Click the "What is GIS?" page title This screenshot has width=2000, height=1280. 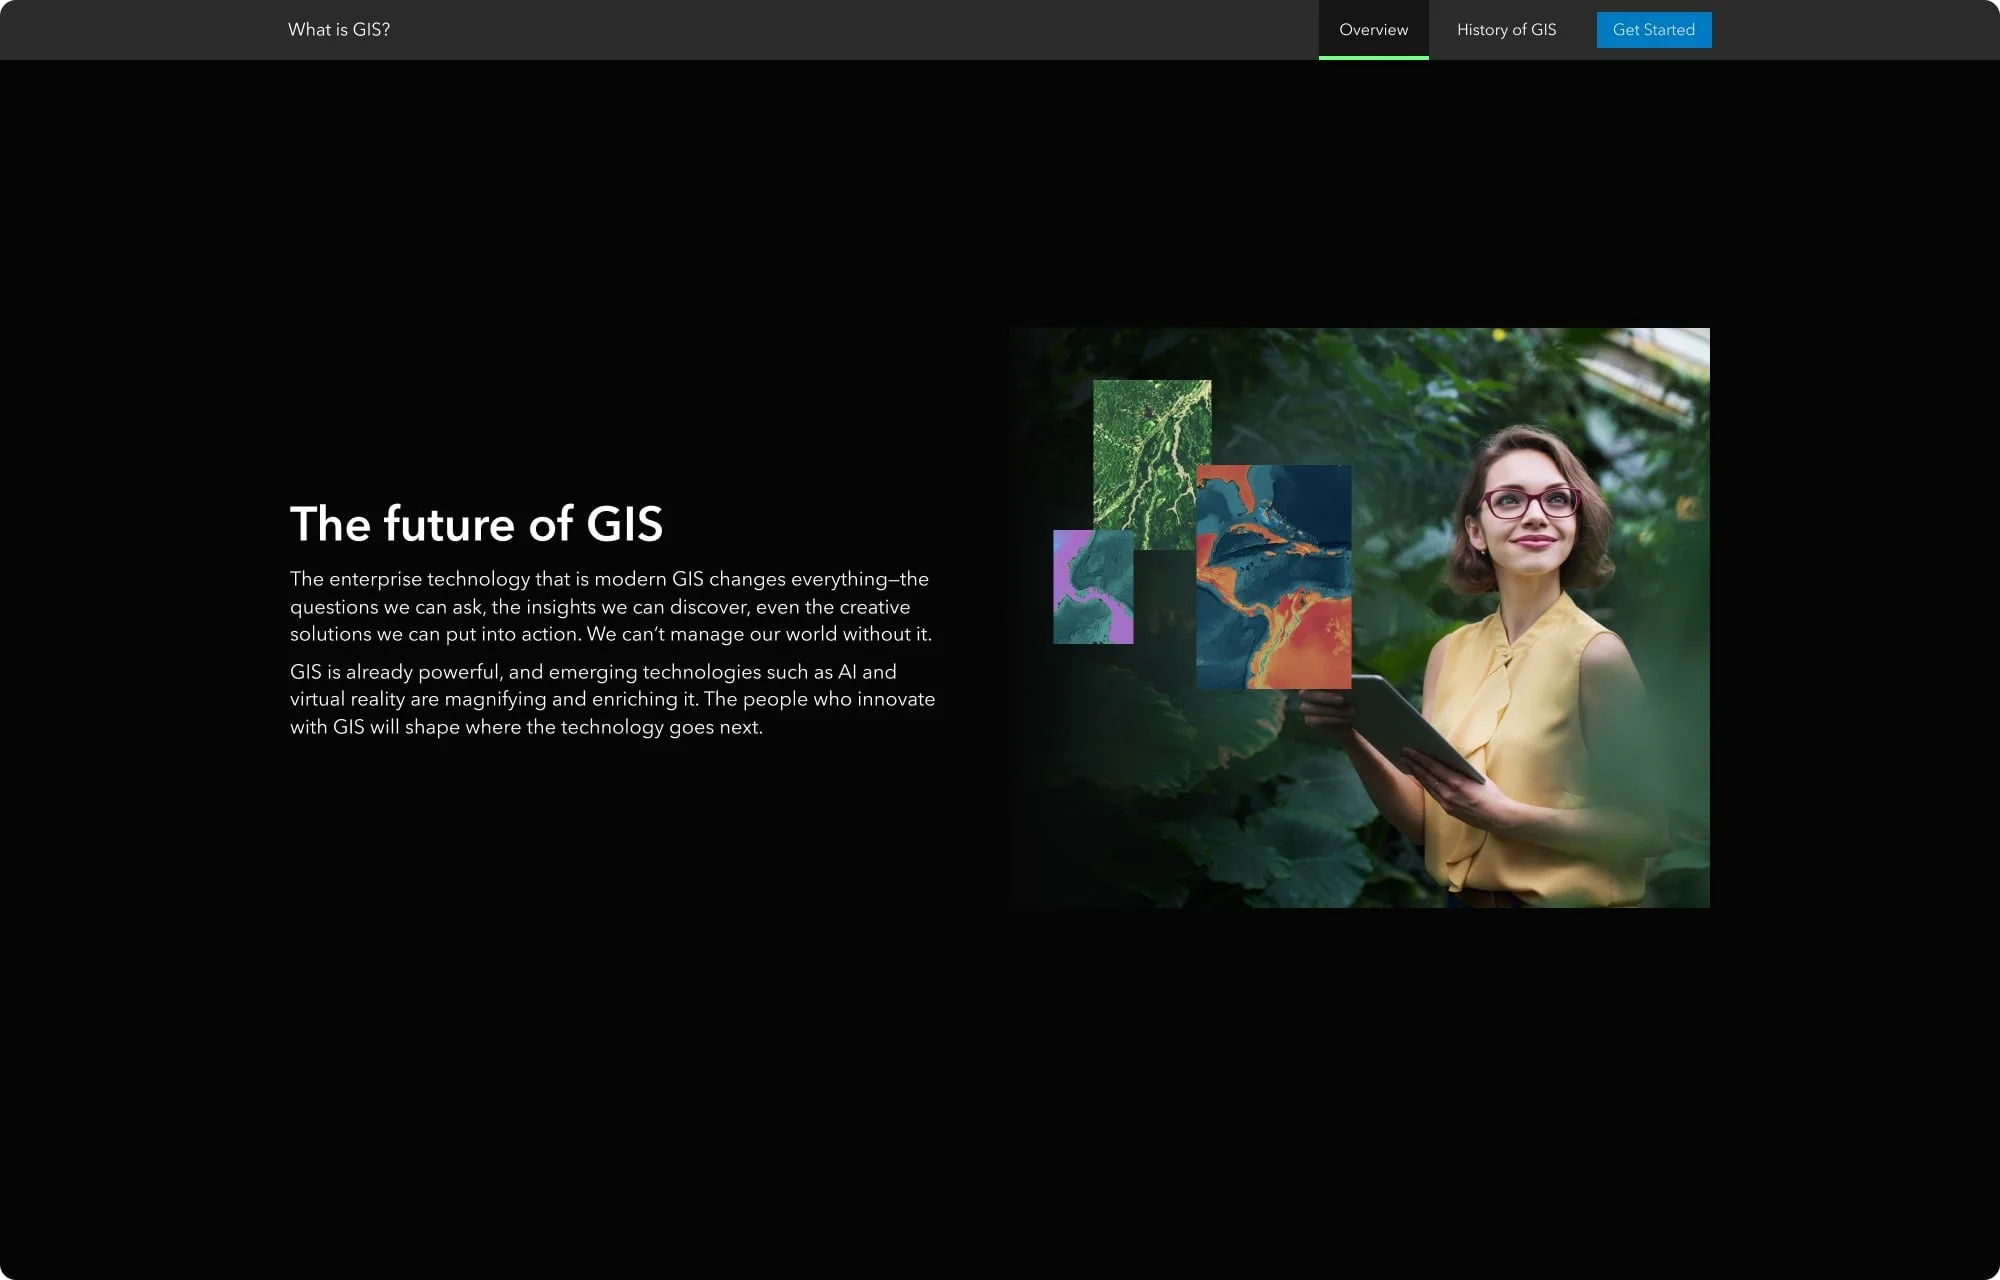point(339,30)
